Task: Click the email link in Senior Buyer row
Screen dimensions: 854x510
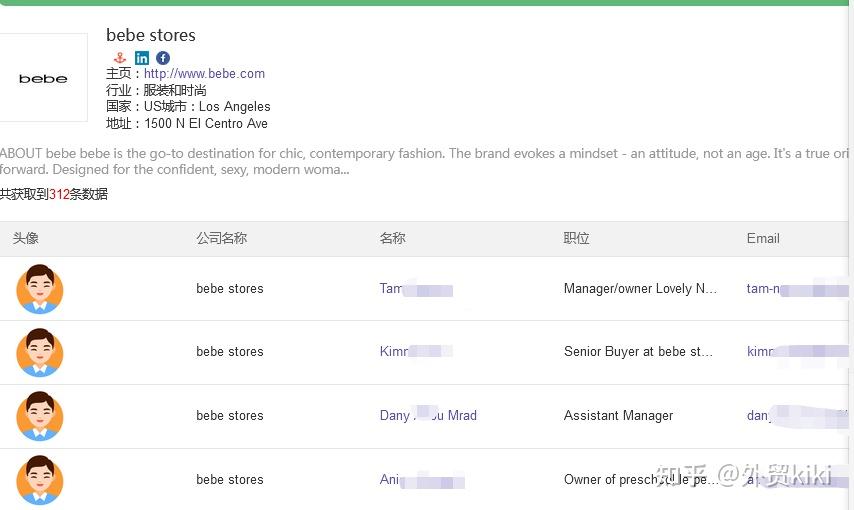Action: point(761,352)
